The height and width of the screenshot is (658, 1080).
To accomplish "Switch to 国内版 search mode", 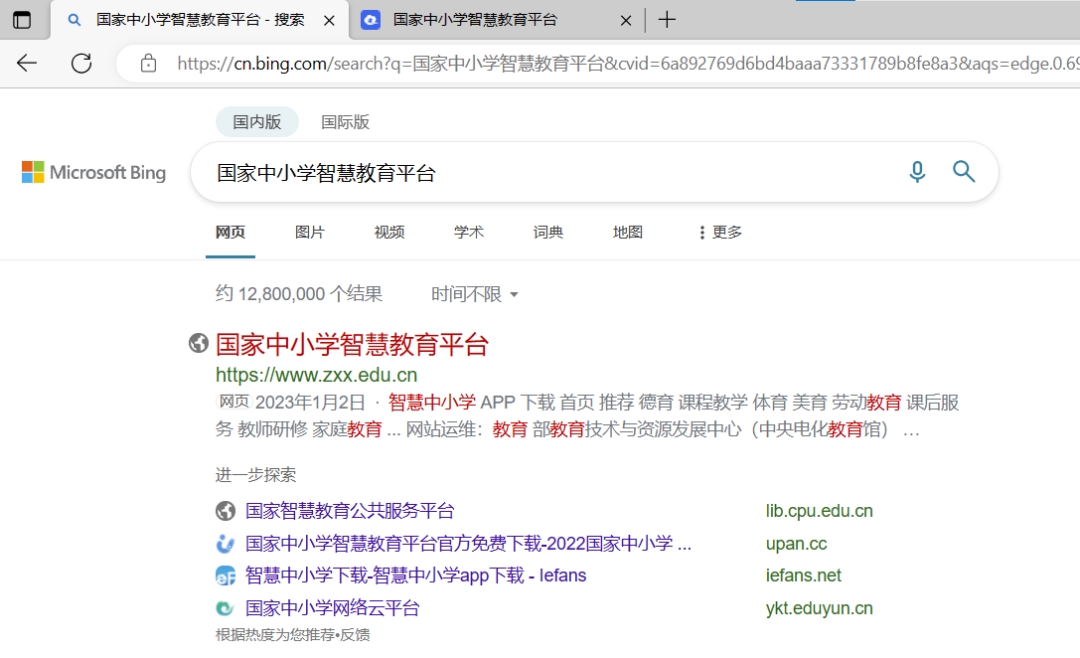I will click(257, 122).
